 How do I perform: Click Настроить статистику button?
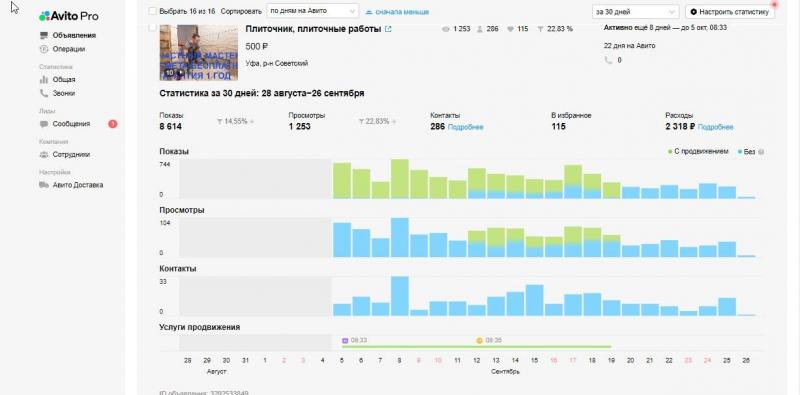(x=730, y=11)
